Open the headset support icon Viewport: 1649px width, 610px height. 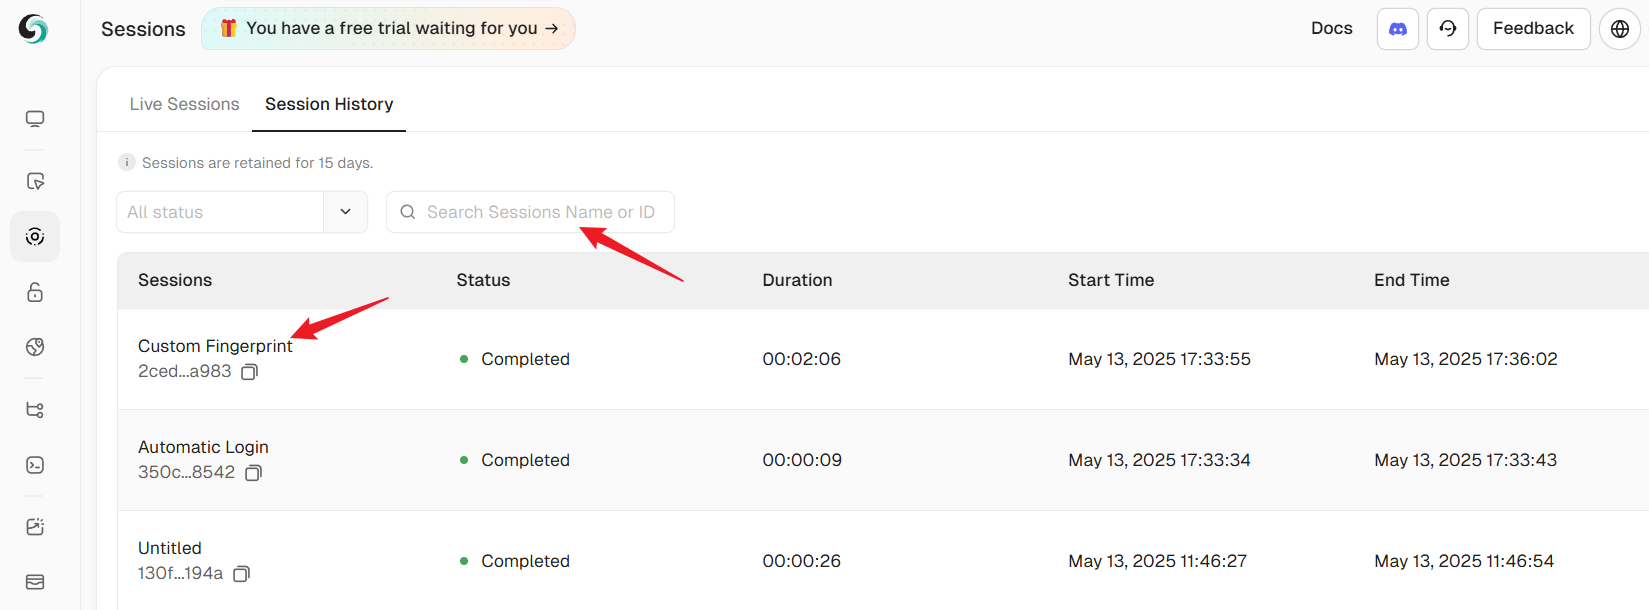[1447, 29]
